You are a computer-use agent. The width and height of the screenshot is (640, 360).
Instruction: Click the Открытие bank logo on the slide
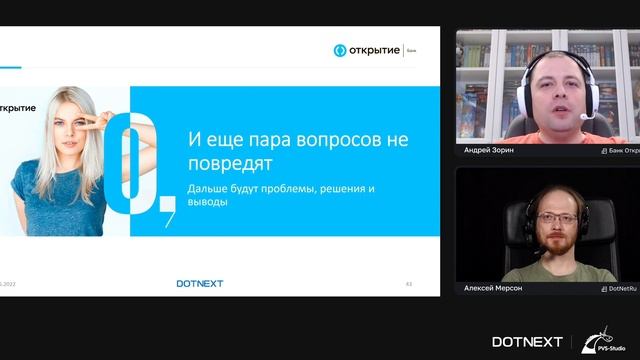point(375,51)
